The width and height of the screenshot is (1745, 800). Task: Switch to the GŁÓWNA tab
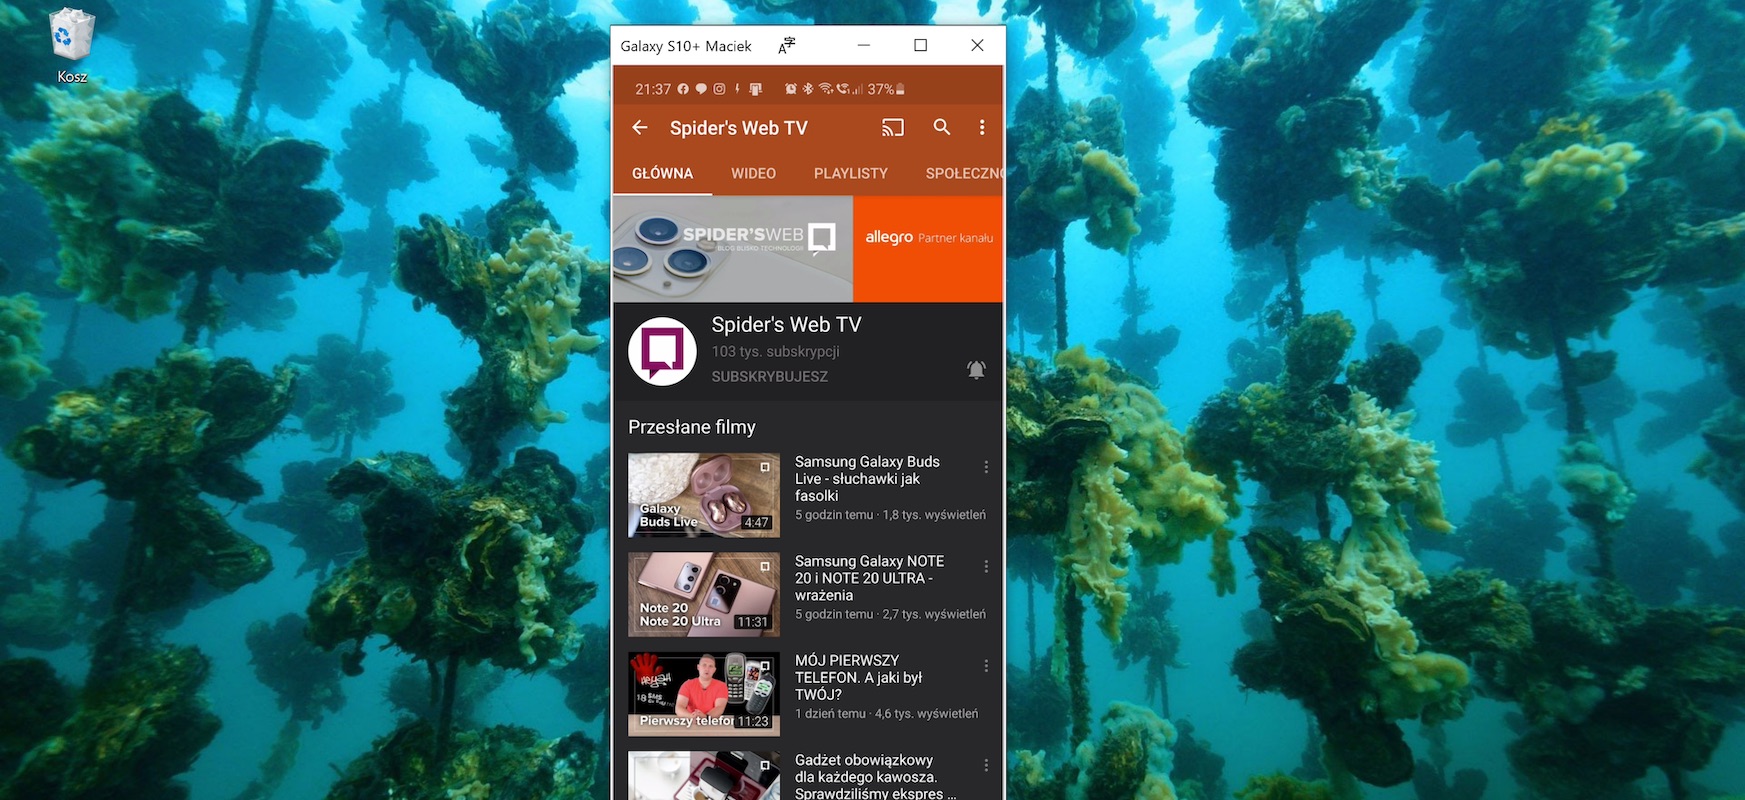[662, 173]
